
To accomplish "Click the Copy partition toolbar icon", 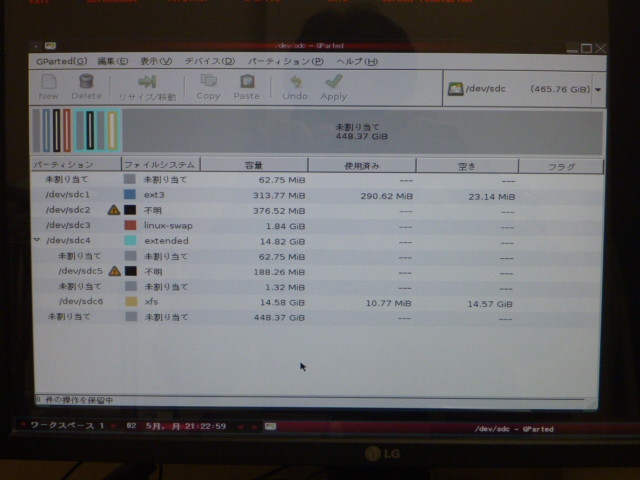I will (x=209, y=81).
